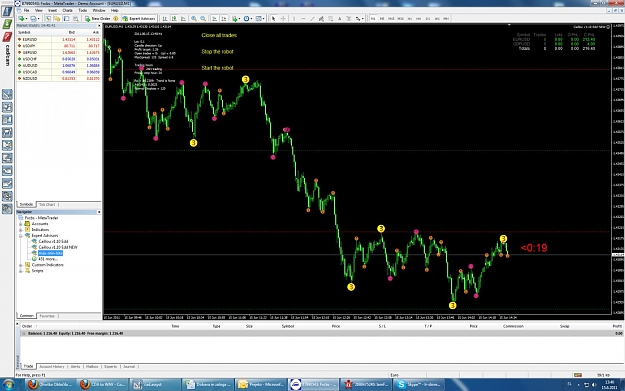The width and height of the screenshot is (625, 391).
Task: Click 'Stop the robot' label on chart
Action: pyautogui.click(x=217, y=51)
